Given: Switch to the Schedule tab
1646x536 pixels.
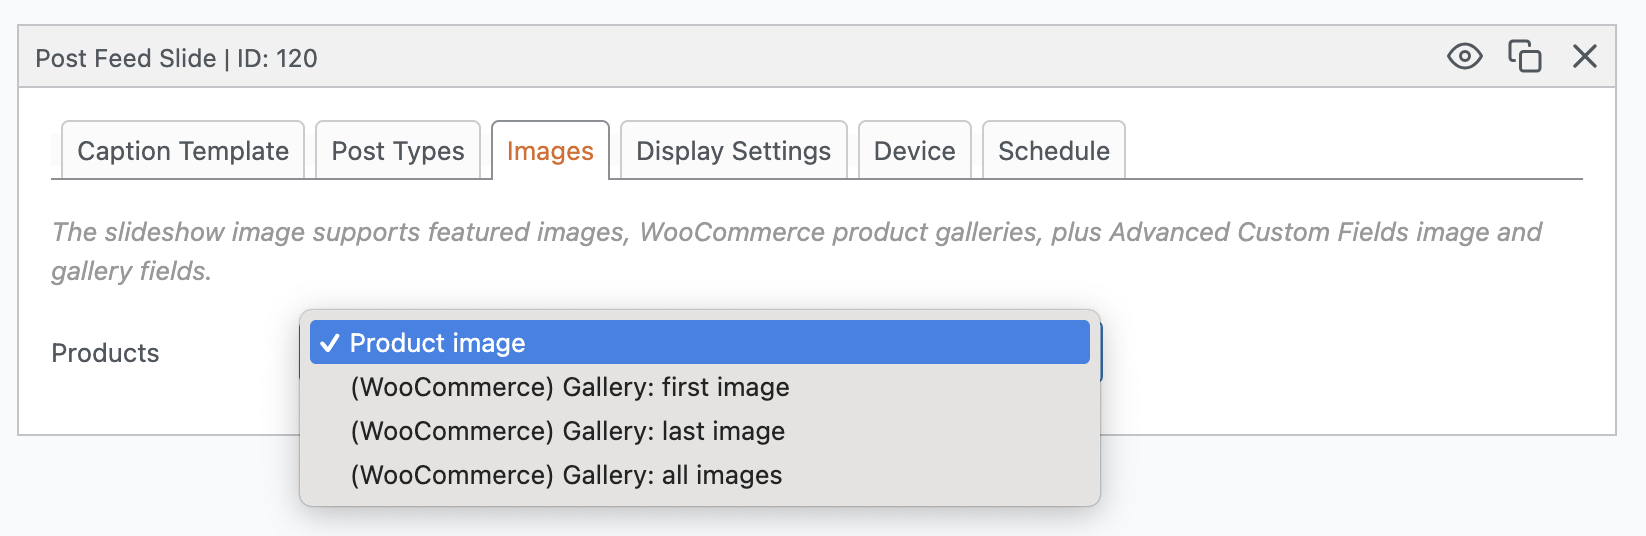Looking at the screenshot, I should 1053,151.
